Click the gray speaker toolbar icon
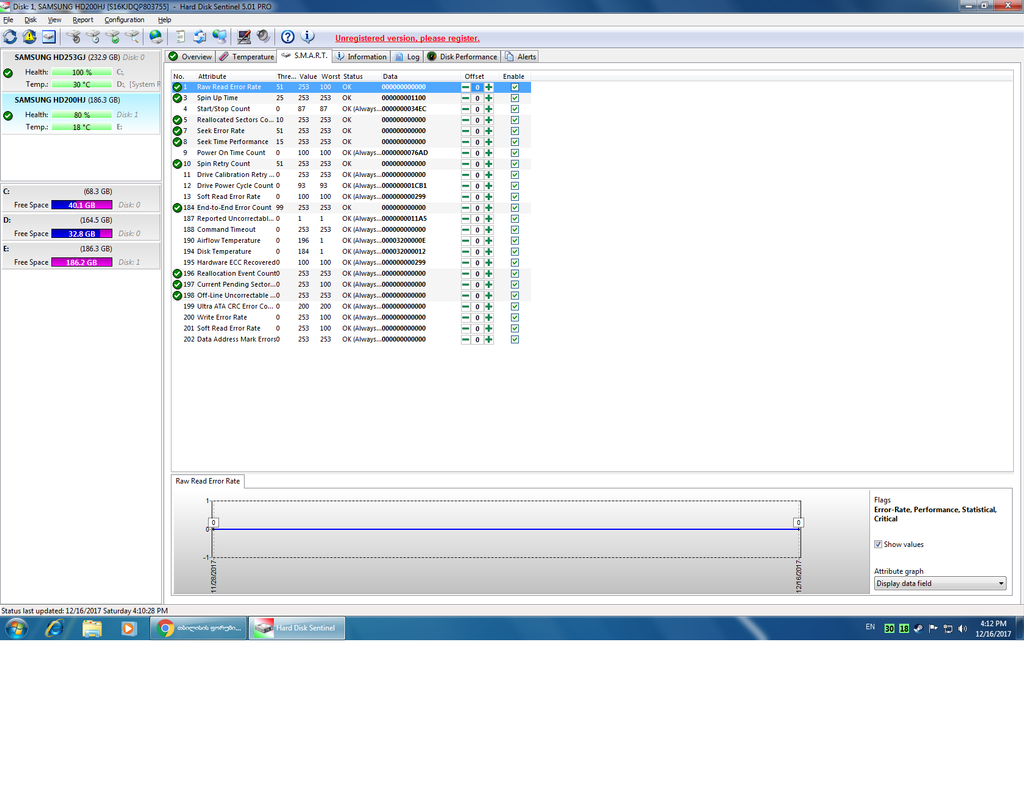The width and height of the screenshot is (1024, 811). [x=263, y=37]
